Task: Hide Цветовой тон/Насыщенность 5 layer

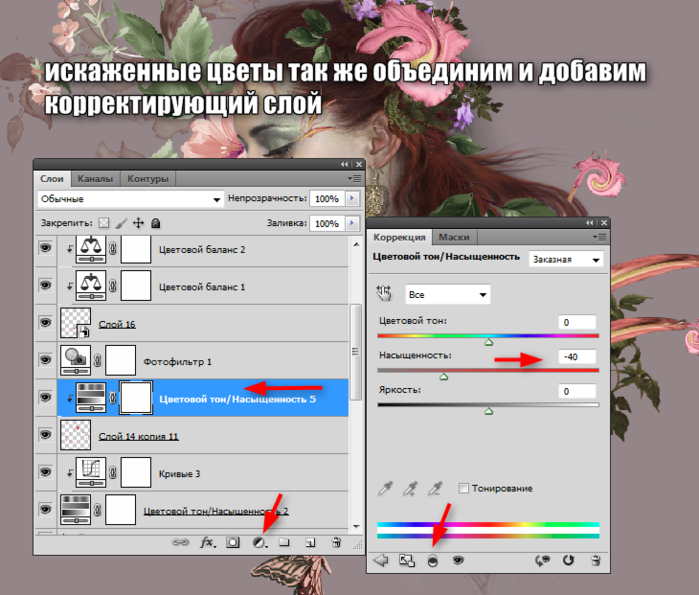Action: pos(45,398)
